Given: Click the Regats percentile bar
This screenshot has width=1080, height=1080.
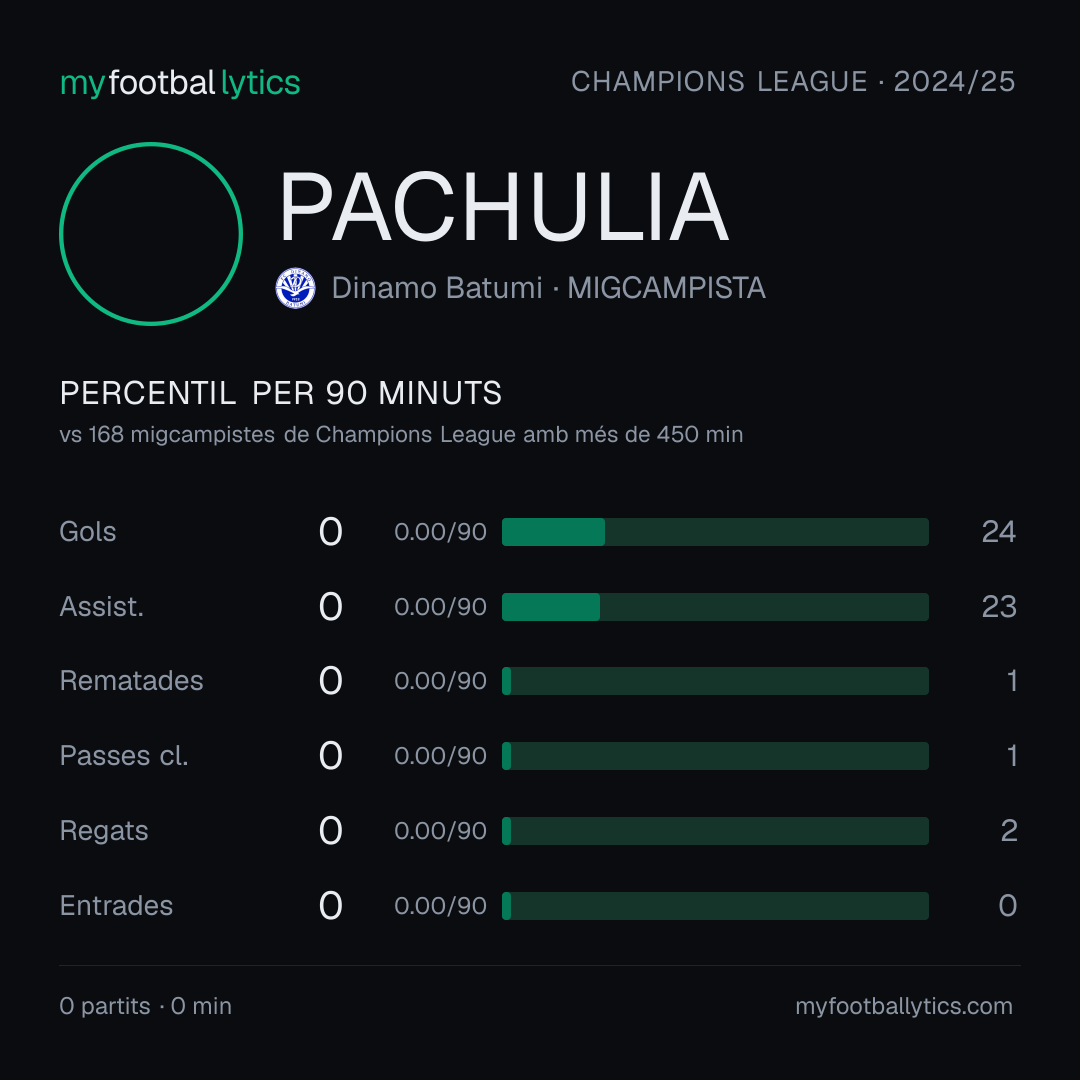Looking at the screenshot, I should pyautogui.click(x=715, y=831).
